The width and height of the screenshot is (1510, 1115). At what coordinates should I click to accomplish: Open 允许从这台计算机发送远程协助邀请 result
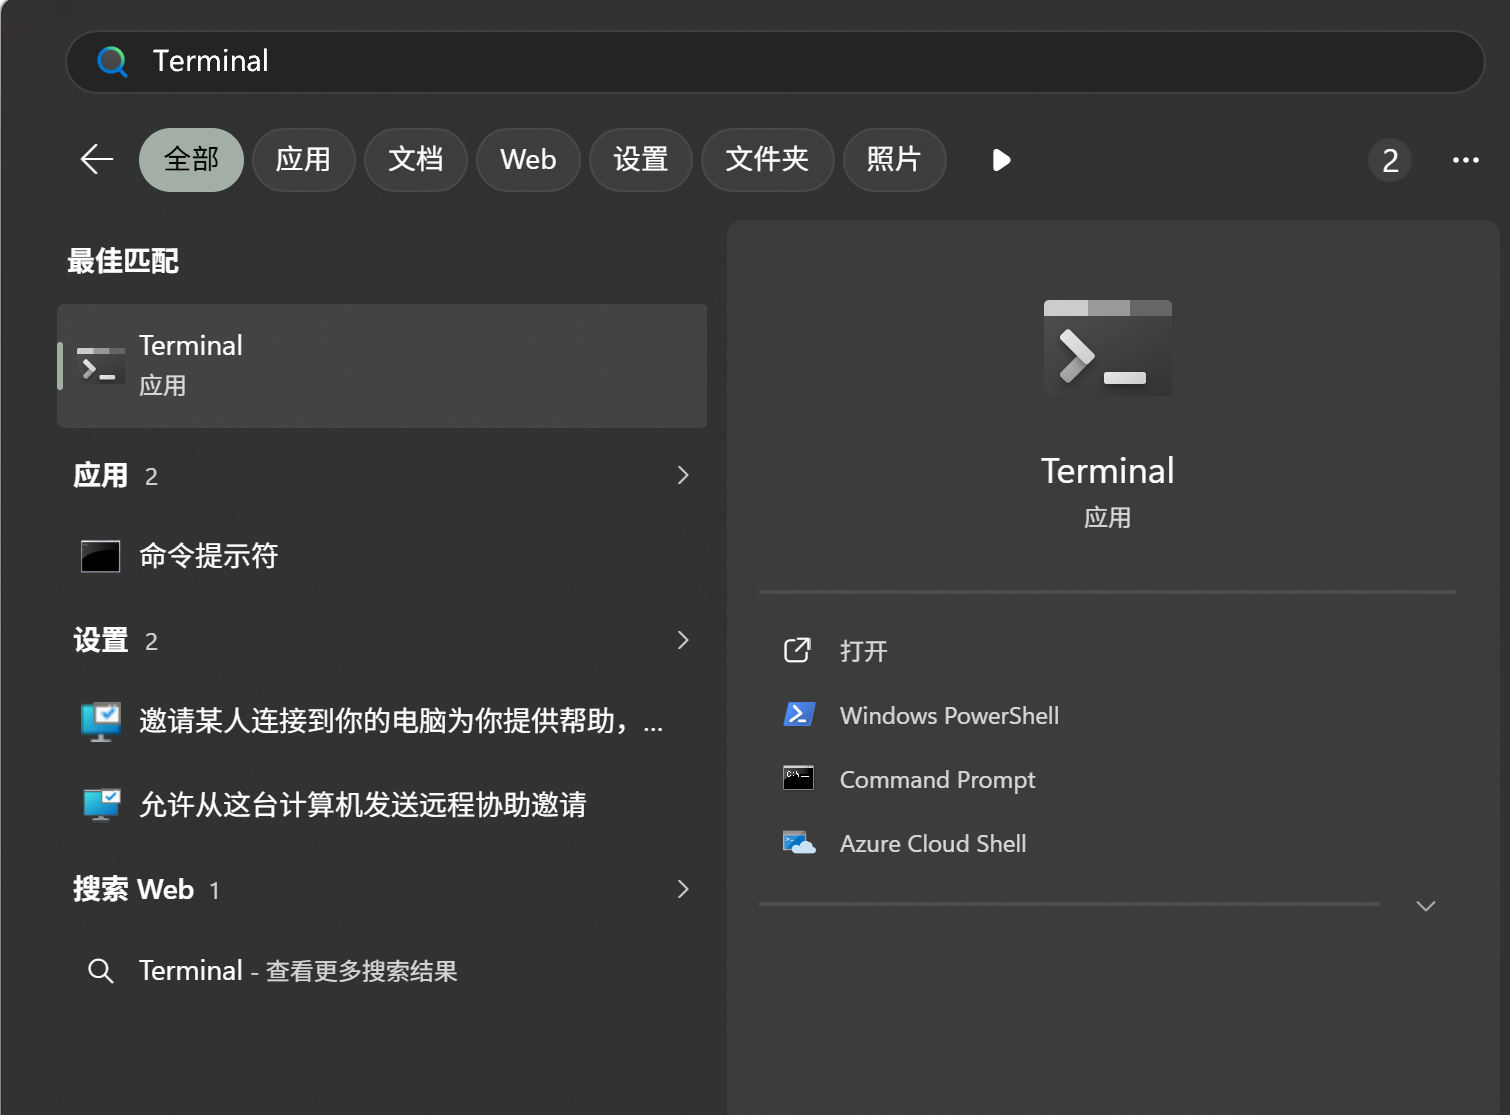tap(382, 805)
